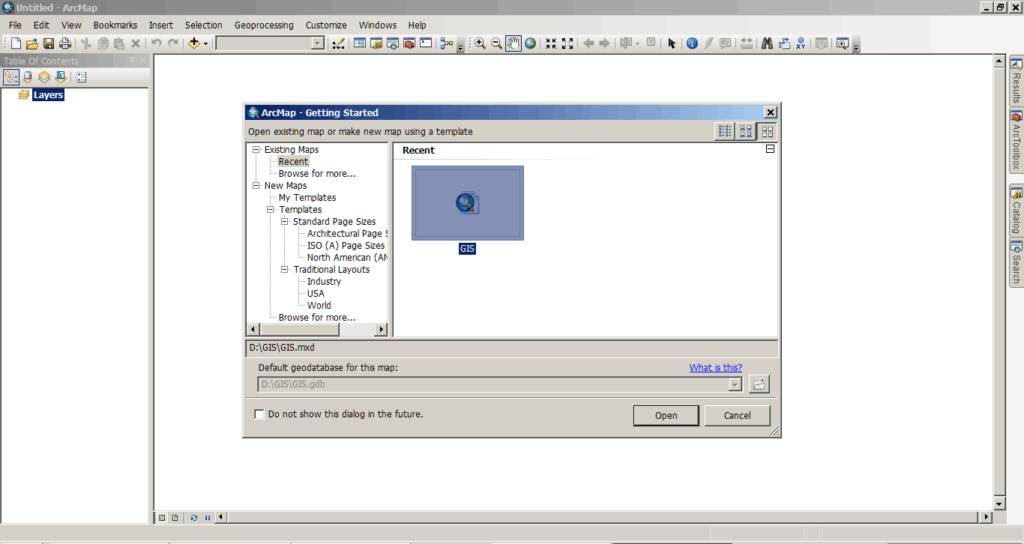Screen dimensions: 1024x544
Task: Collapse the Existing Maps tree node
Action: [x=257, y=150]
